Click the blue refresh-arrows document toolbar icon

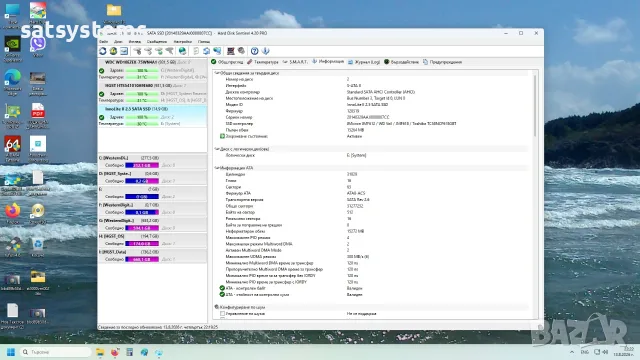pyautogui.click(x=207, y=51)
